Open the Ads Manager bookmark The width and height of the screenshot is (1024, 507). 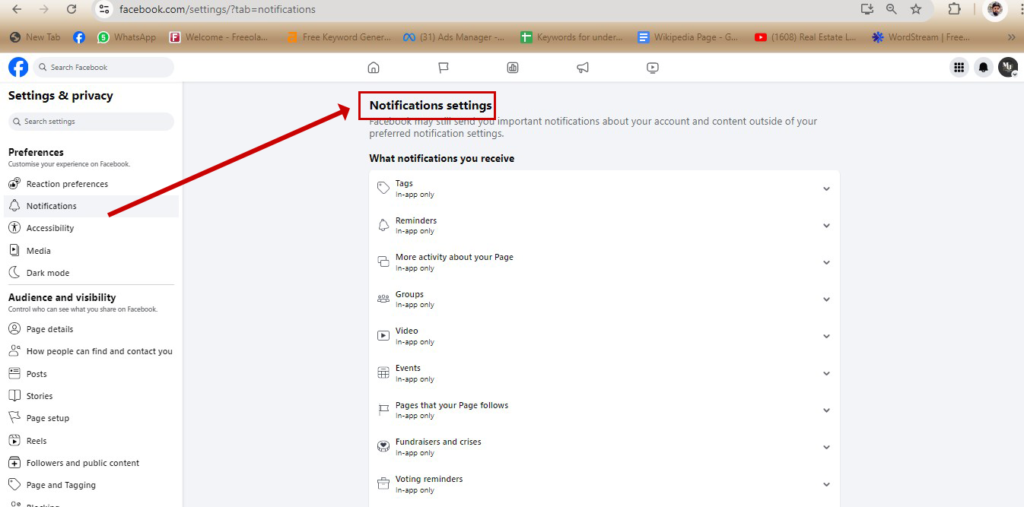tap(453, 38)
